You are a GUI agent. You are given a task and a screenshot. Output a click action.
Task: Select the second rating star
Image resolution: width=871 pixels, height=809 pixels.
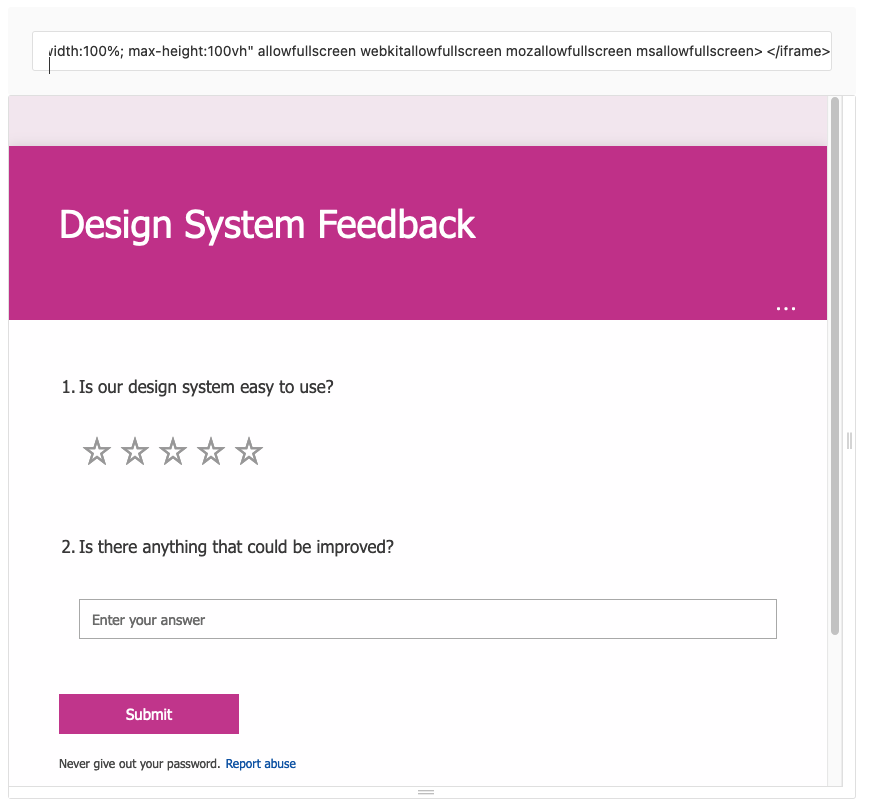pyautogui.click(x=135, y=451)
